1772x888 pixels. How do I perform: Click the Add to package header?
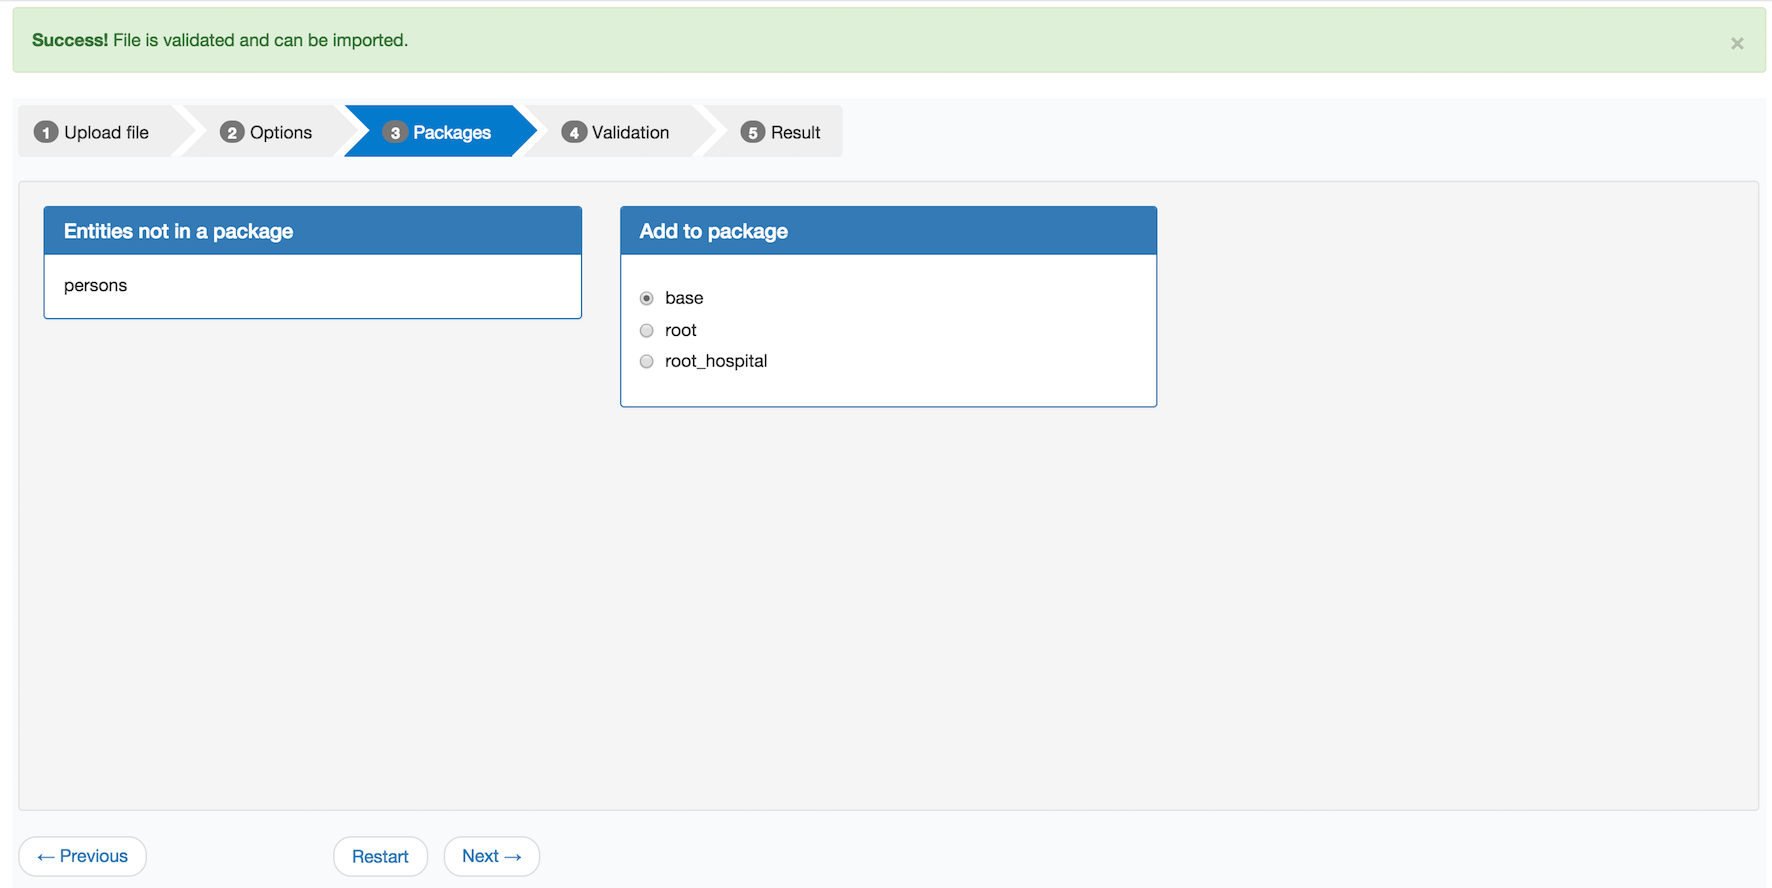click(x=888, y=231)
